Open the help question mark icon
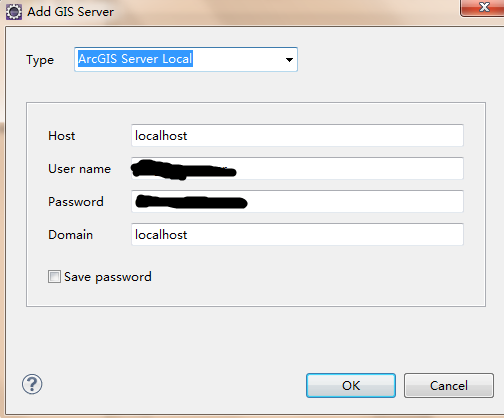504x418 pixels. (x=32, y=384)
